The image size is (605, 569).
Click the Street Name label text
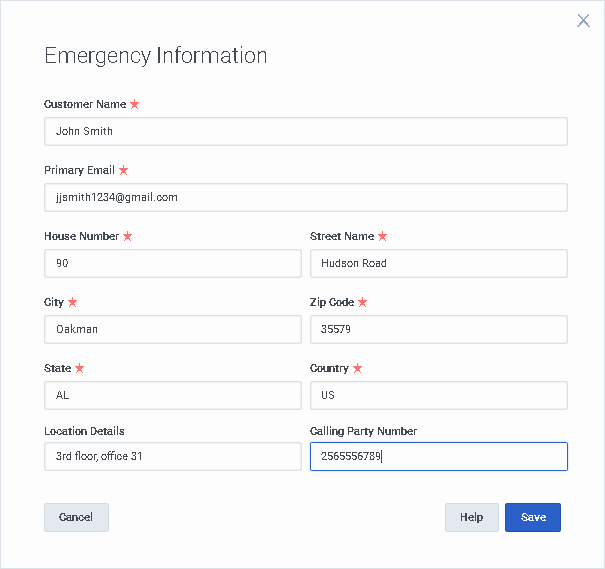point(342,236)
